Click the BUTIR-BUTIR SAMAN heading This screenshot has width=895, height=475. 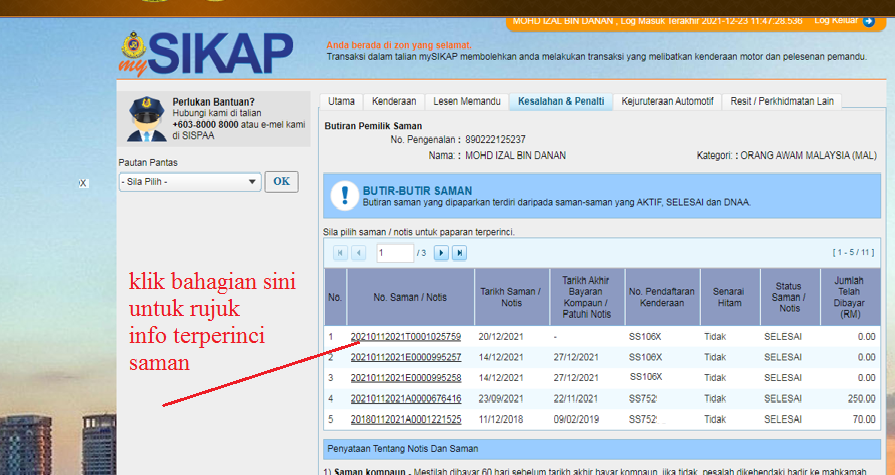pyautogui.click(x=417, y=191)
